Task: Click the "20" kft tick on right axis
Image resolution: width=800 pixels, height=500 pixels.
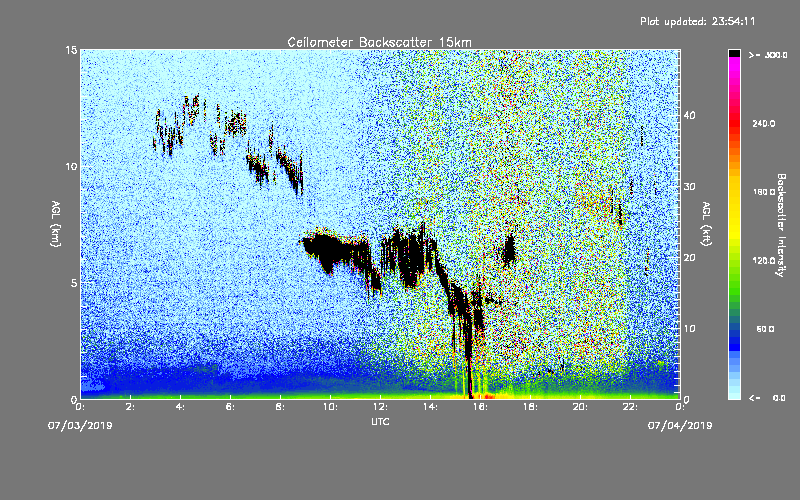Action: click(x=689, y=258)
